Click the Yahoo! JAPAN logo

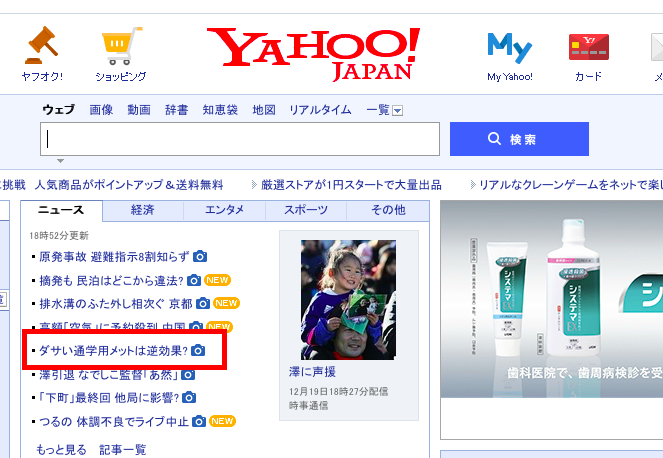(313, 54)
